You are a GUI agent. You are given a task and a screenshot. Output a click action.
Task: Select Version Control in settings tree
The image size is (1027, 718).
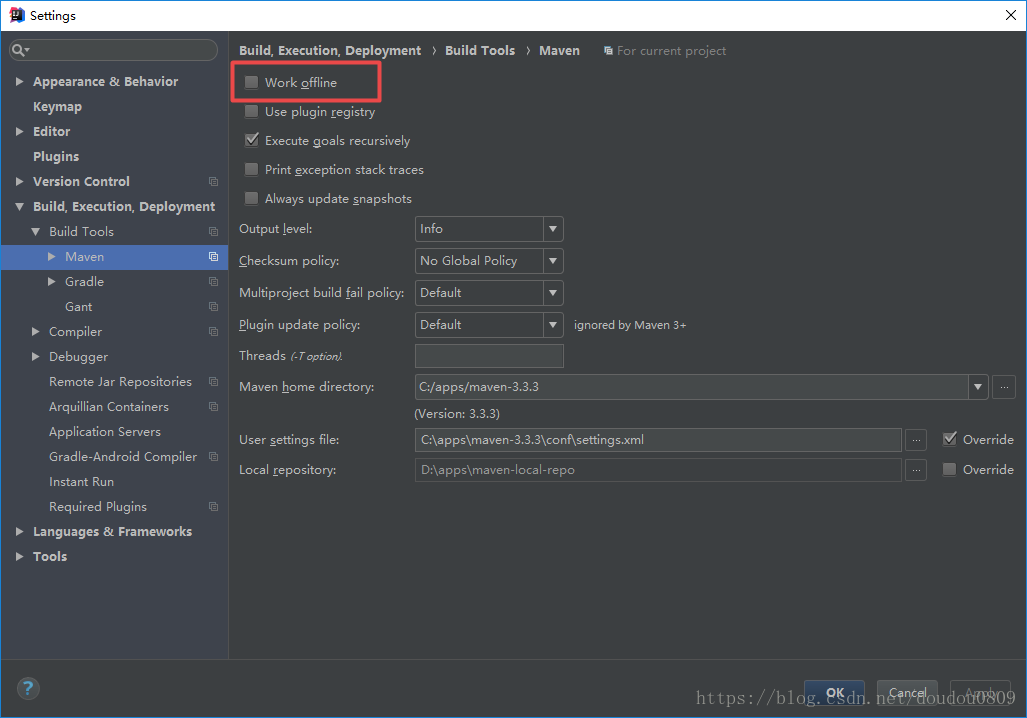(81, 181)
